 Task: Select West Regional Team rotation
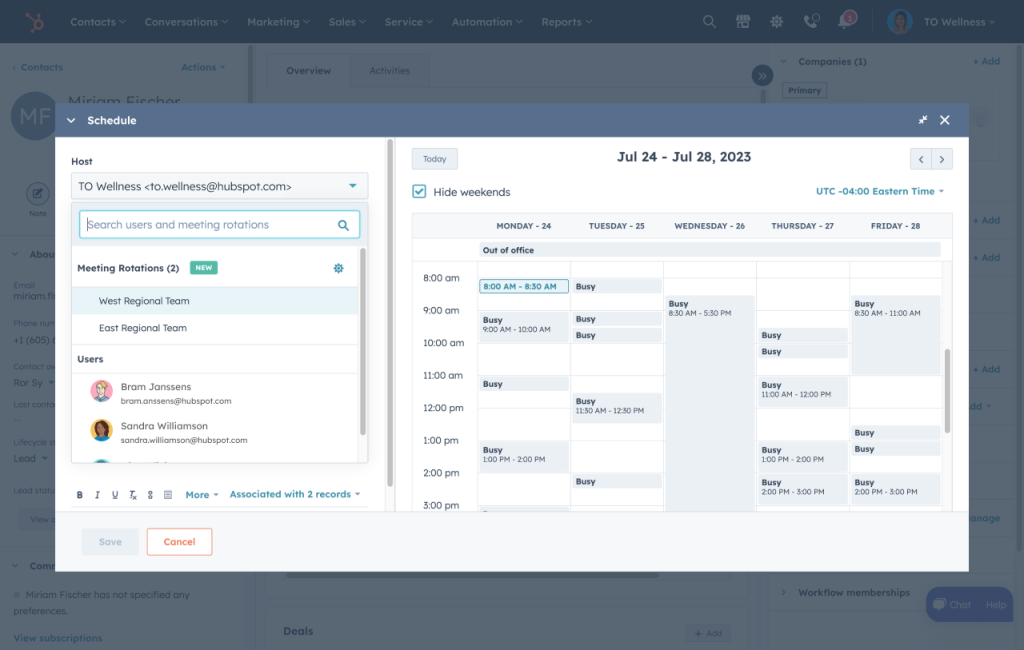tap(144, 301)
